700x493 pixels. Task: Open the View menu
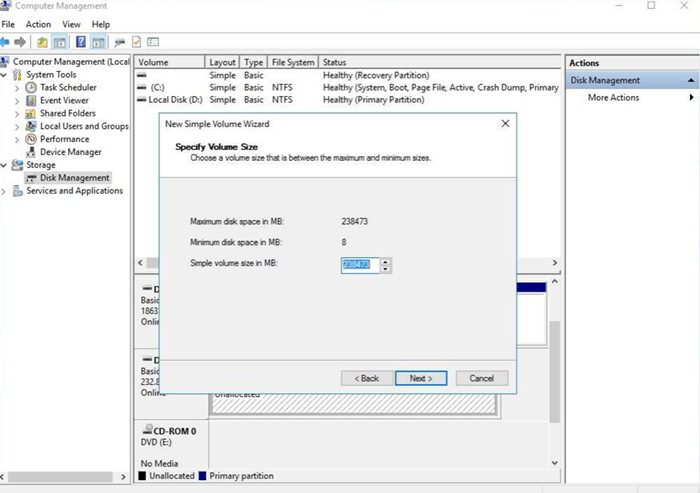pyautogui.click(x=71, y=24)
